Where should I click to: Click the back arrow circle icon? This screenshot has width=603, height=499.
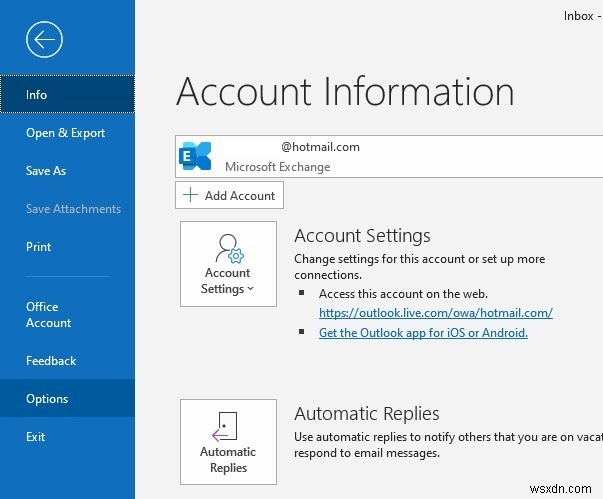click(44, 39)
